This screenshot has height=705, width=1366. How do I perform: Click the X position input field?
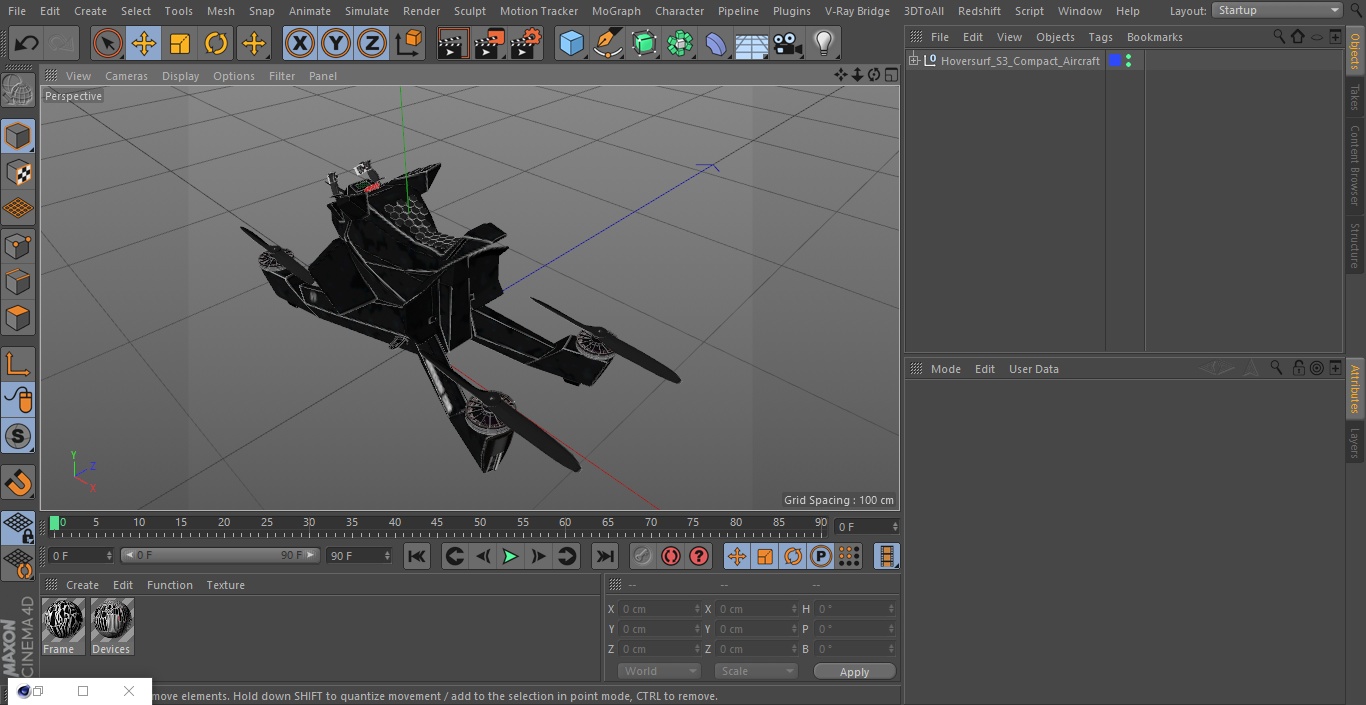(660, 609)
